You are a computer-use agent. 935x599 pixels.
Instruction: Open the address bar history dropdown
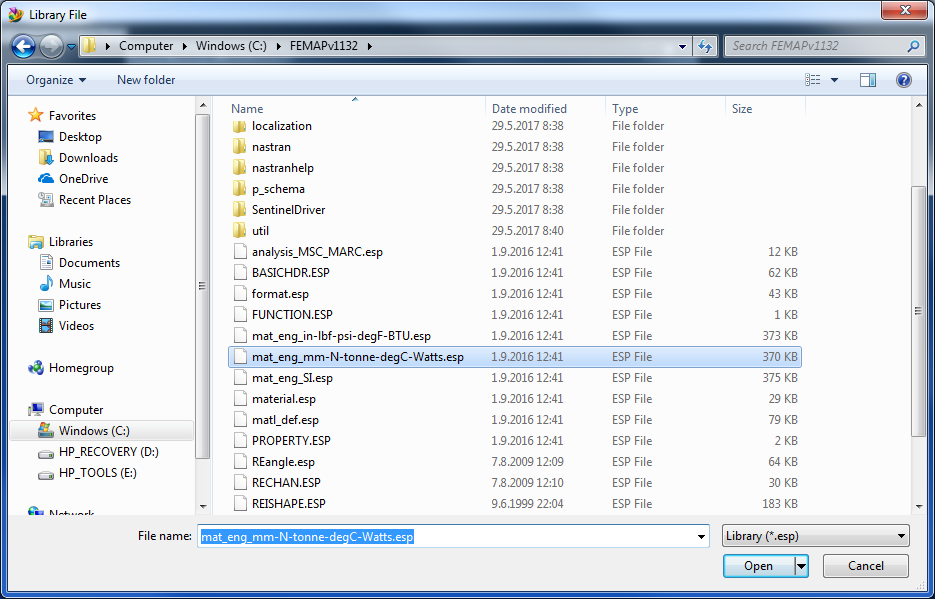tap(683, 46)
